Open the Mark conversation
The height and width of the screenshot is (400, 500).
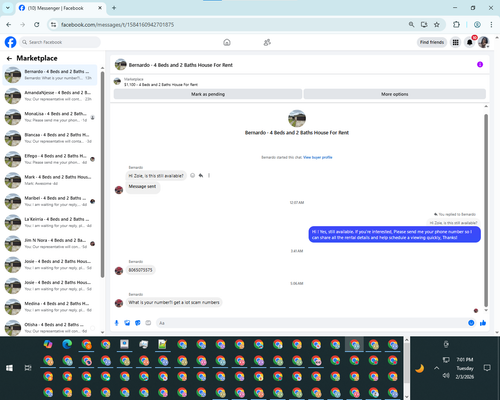coord(50,180)
